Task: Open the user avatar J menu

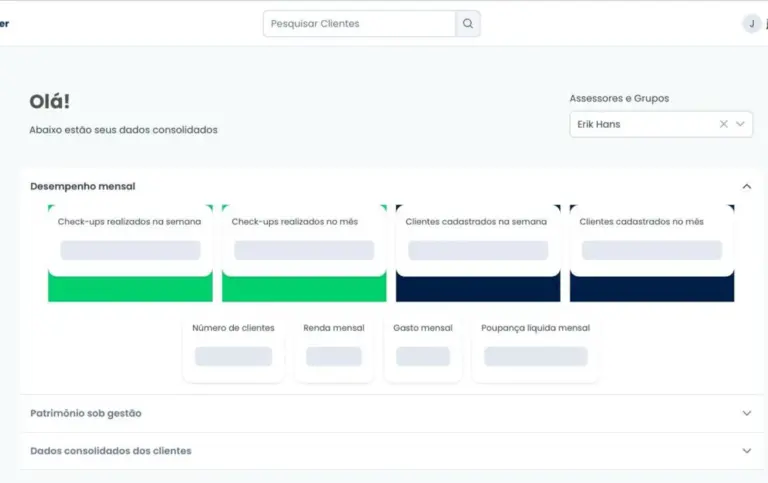Action: pyautogui.click(x=751, y=24)
